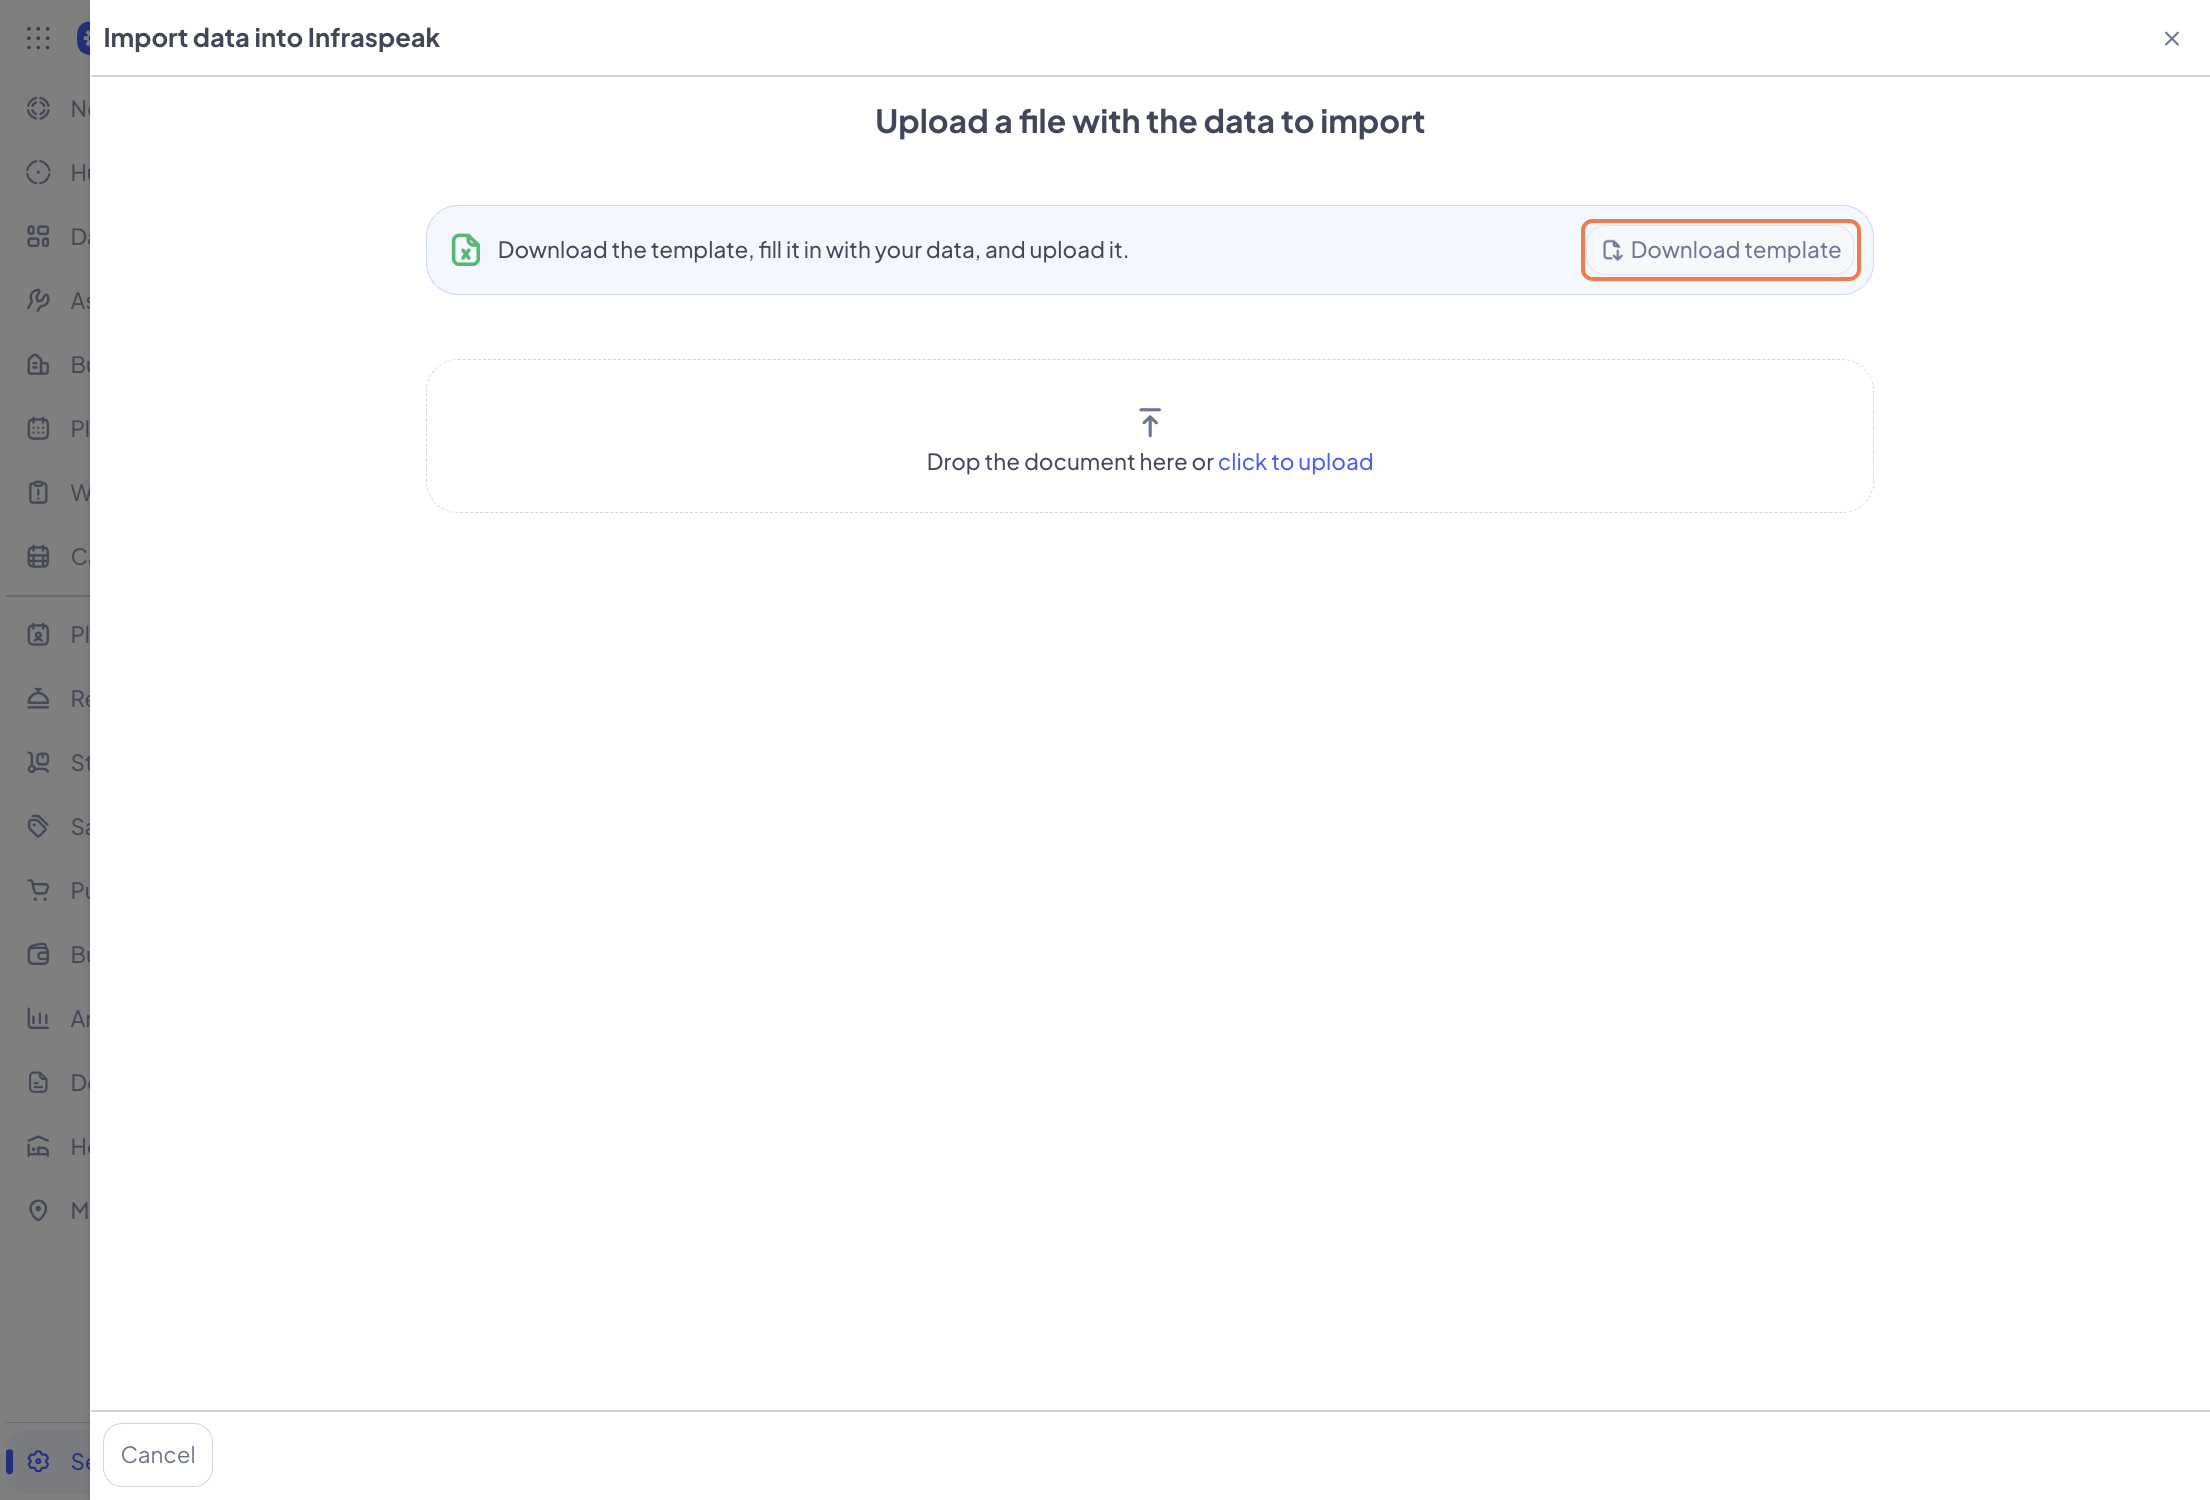Open the service bell sidebar icon
The image size is (2210, 1500).
click(38, 699)
